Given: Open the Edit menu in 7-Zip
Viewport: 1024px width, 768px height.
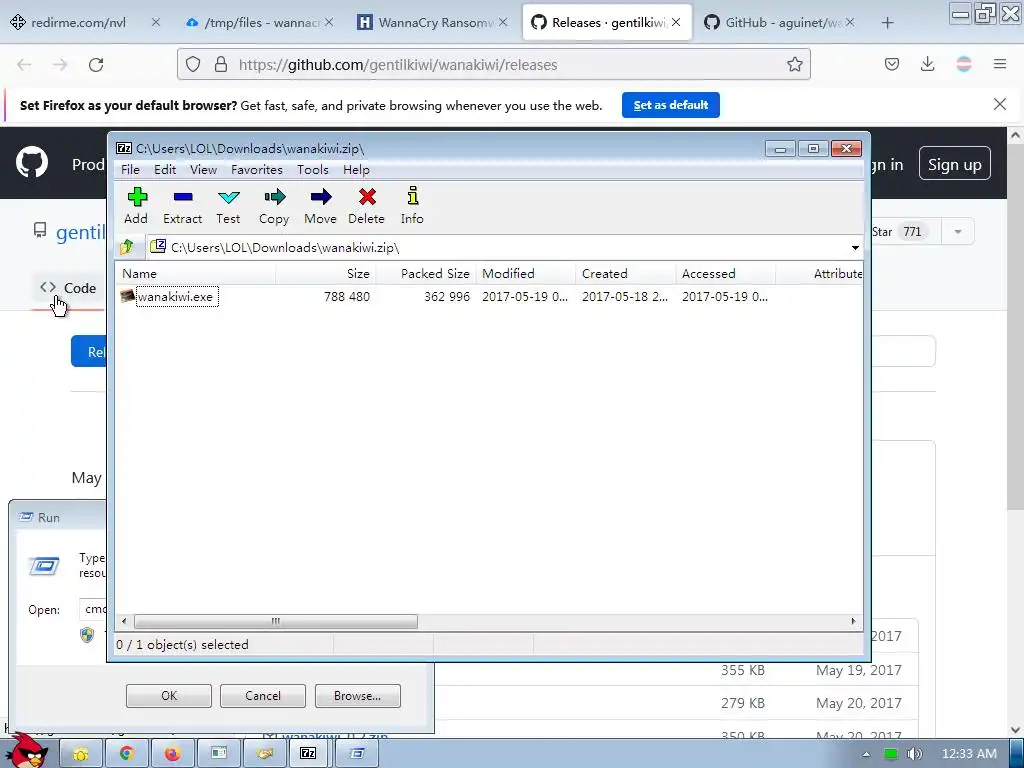Looking at the screenshot, I should click(165, 170).
